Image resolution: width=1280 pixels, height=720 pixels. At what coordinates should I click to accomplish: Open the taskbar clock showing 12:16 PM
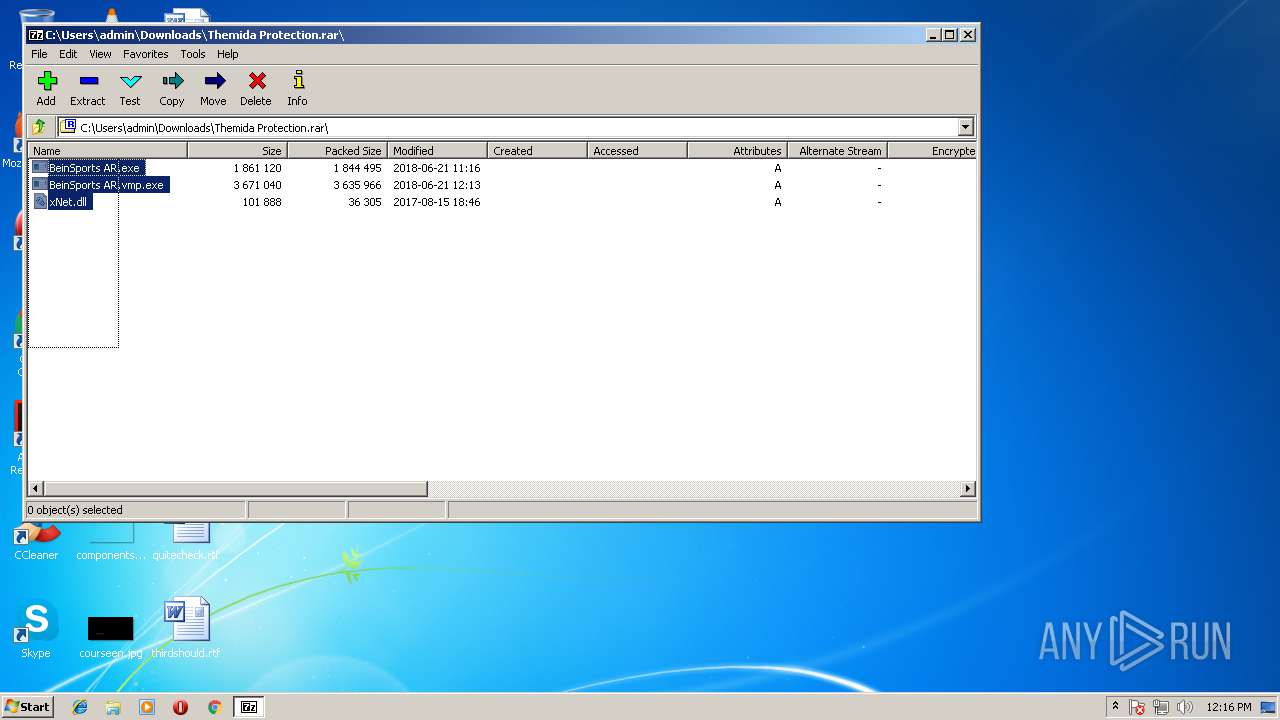[x=1229, y=707]
